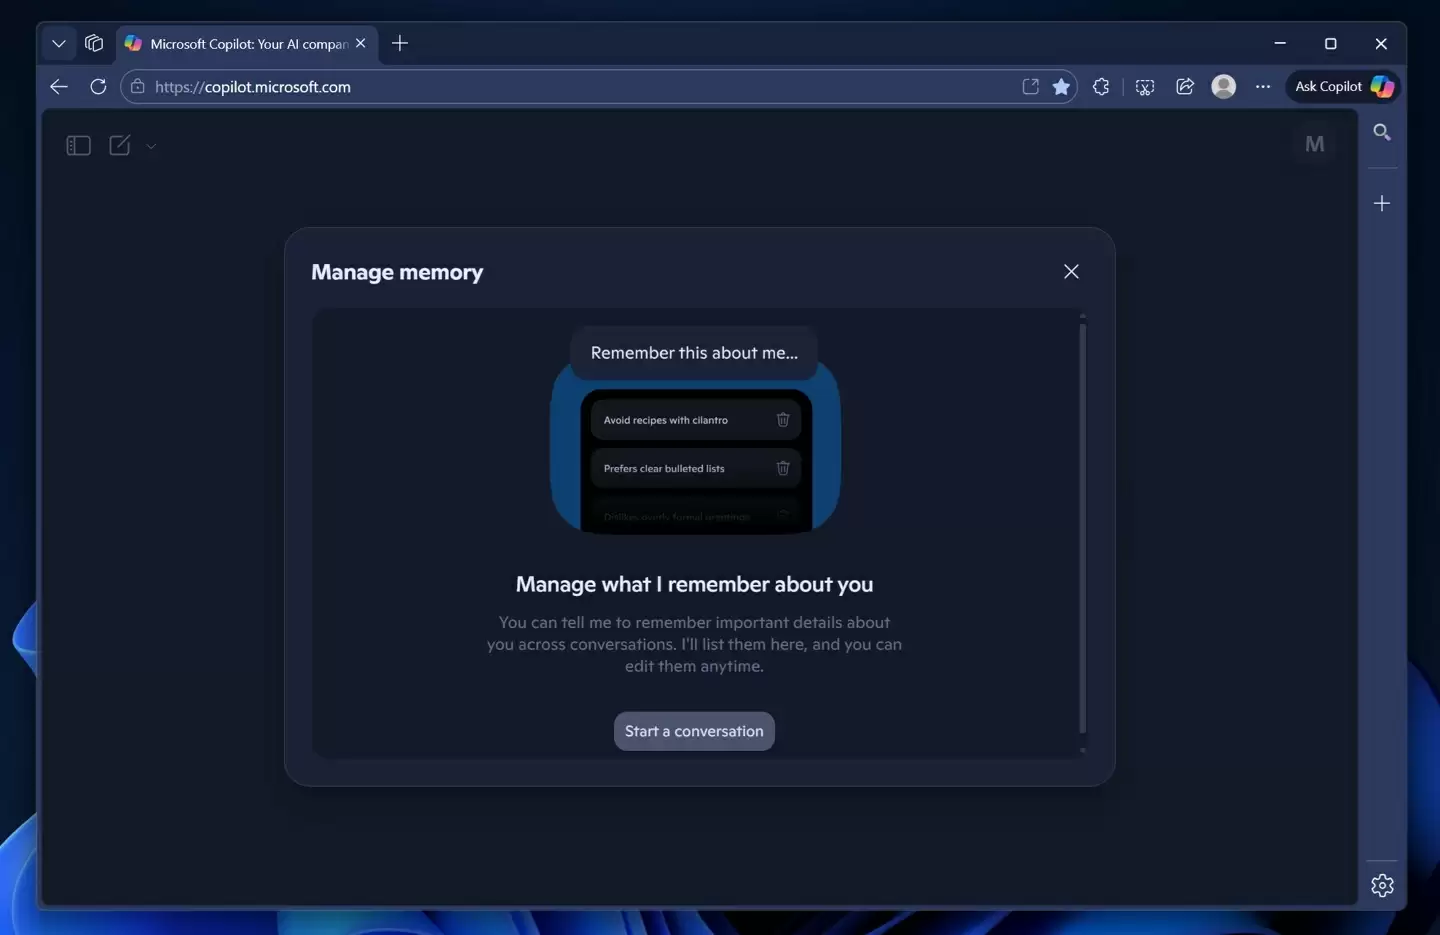Open the browser extensions icon
Screen dimensions: 1440x935
1101,87
